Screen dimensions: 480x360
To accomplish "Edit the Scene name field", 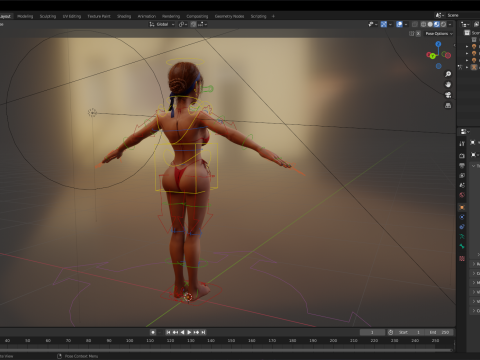I will click(463, 15).
